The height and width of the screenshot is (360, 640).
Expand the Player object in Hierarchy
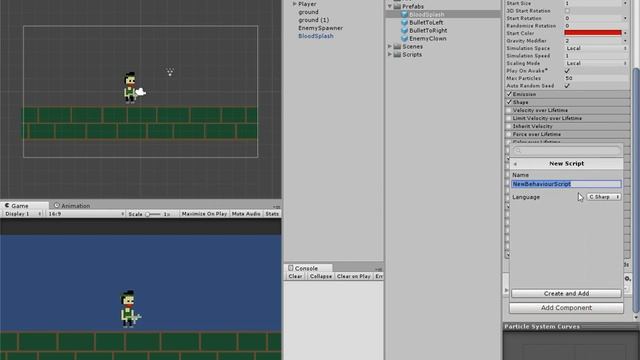pos(294,4)
